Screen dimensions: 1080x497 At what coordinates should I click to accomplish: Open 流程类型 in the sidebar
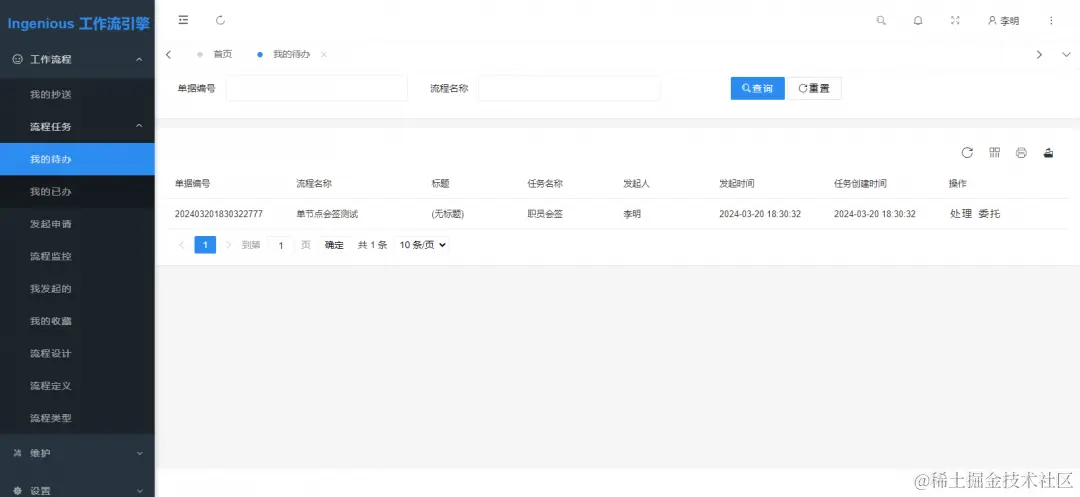(77, 418)
